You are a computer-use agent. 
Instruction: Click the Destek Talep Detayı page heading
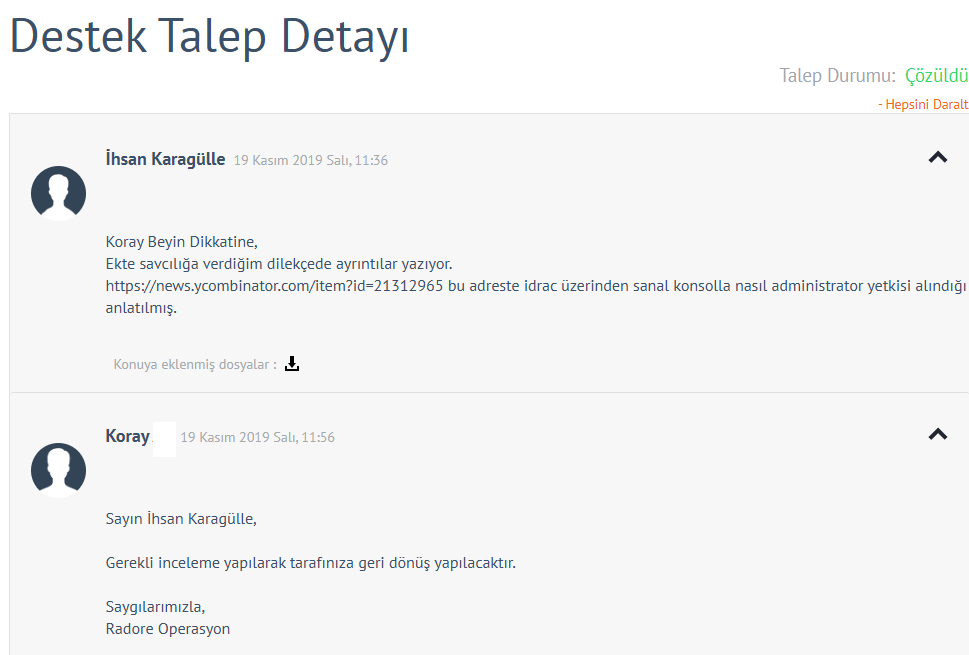209,37
